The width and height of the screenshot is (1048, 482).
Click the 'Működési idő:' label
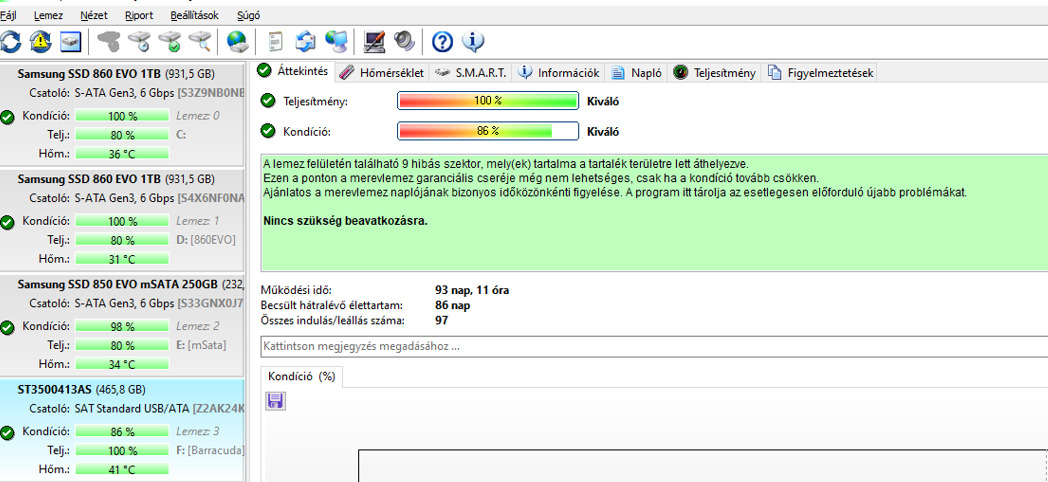pyautogui.click(x=295, y=290)
